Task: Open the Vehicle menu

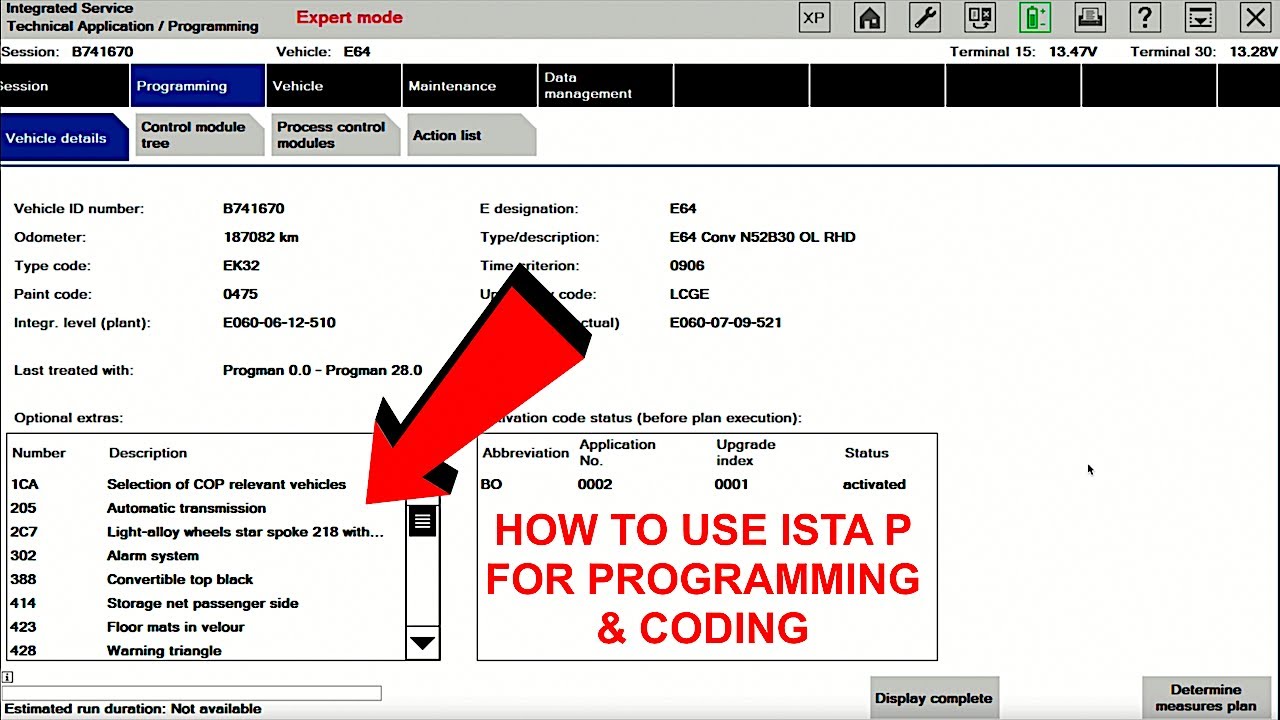Action: [x=334, y=85]
